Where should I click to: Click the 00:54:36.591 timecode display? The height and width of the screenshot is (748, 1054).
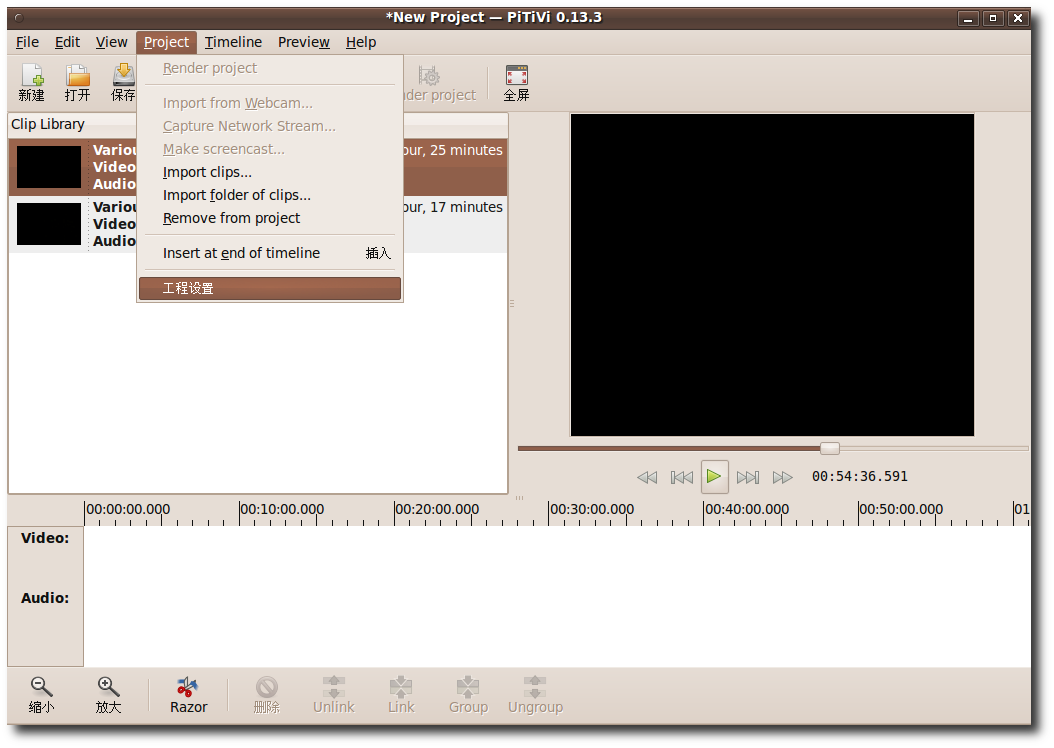coord(859,476)
